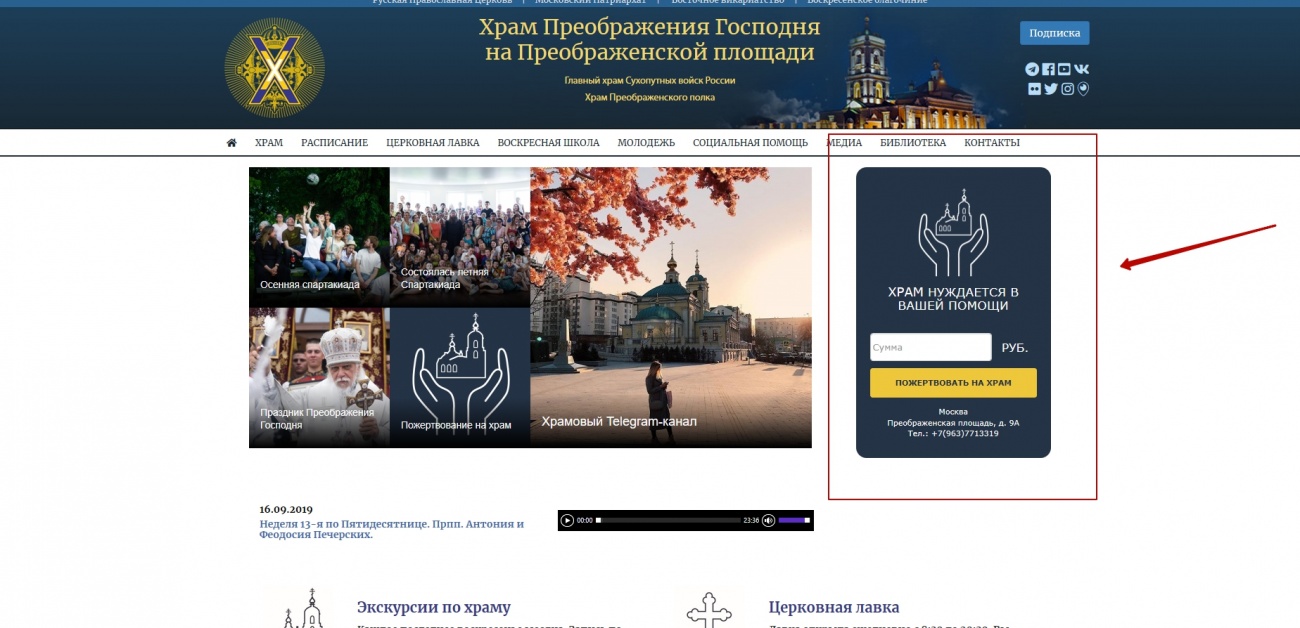Open the Twitter bird icon
Image resolution: width=1300 pixels, height=628 pixels.
coord(1051,89)
